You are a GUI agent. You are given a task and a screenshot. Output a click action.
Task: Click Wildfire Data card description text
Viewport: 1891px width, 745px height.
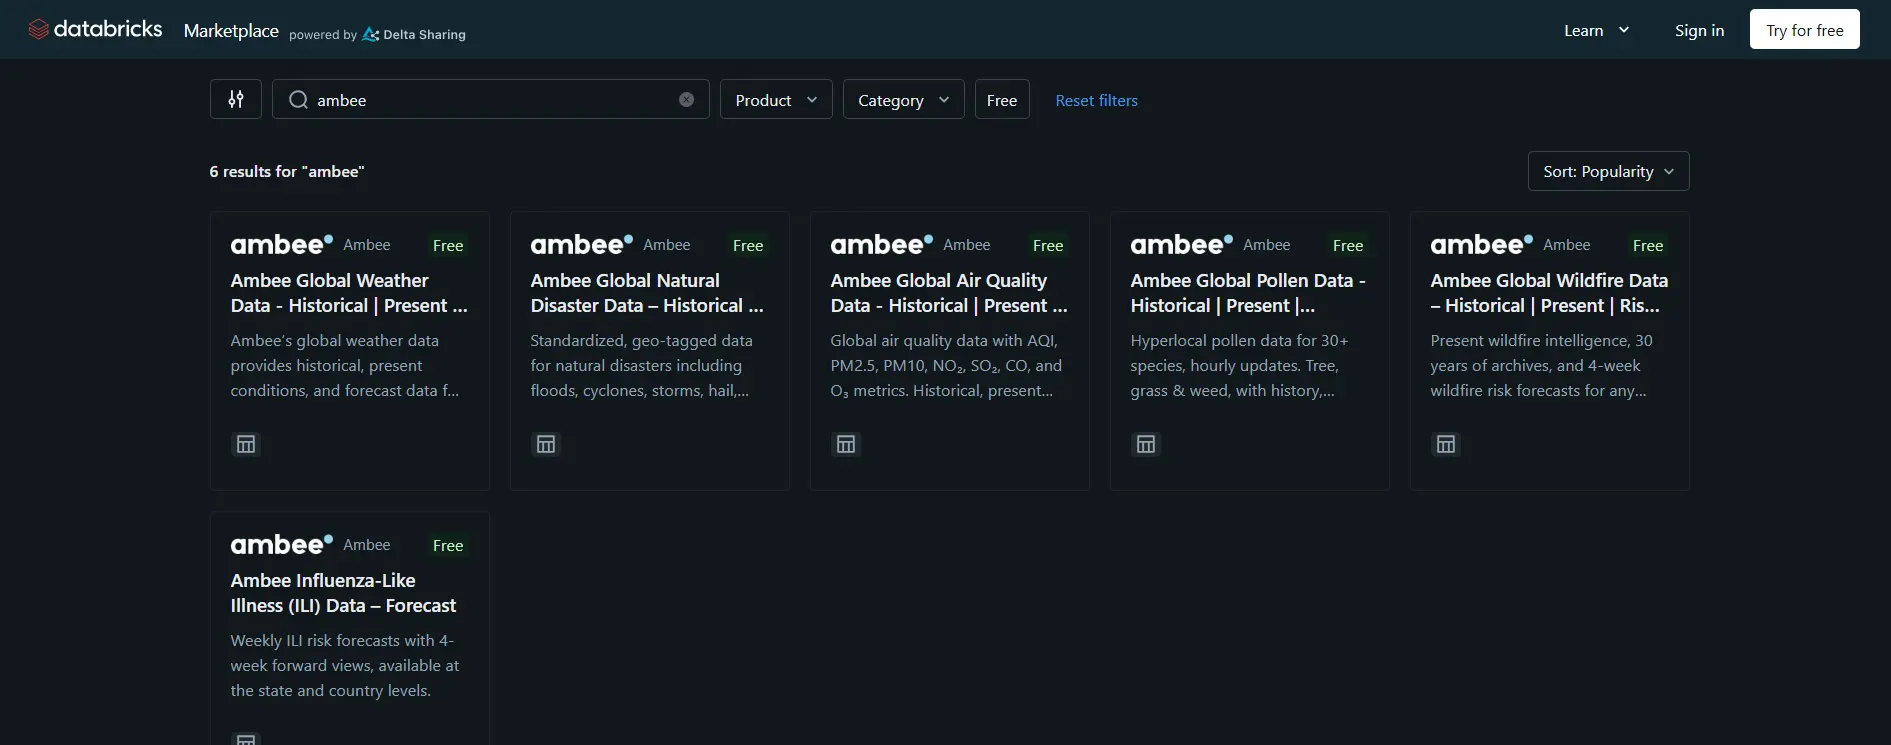click(1541, 366)
